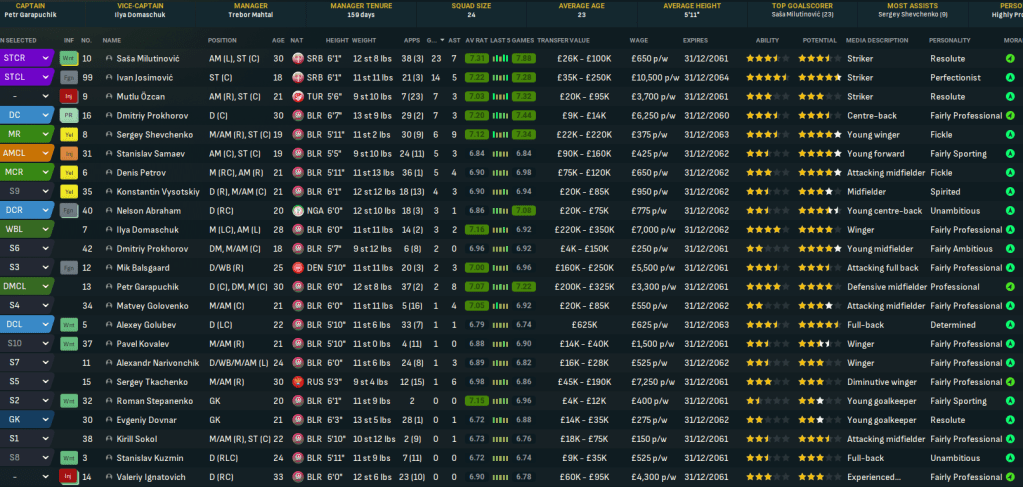
Task: Click the yellow card icon for Sergey Shevchenko
Action: pyautogui.click(x=69, y=135)
